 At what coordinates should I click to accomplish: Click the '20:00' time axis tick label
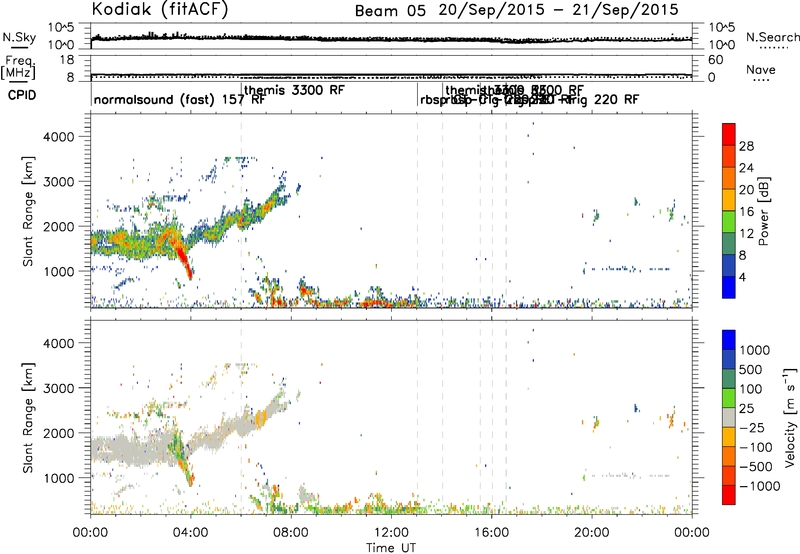coord(592,533)
